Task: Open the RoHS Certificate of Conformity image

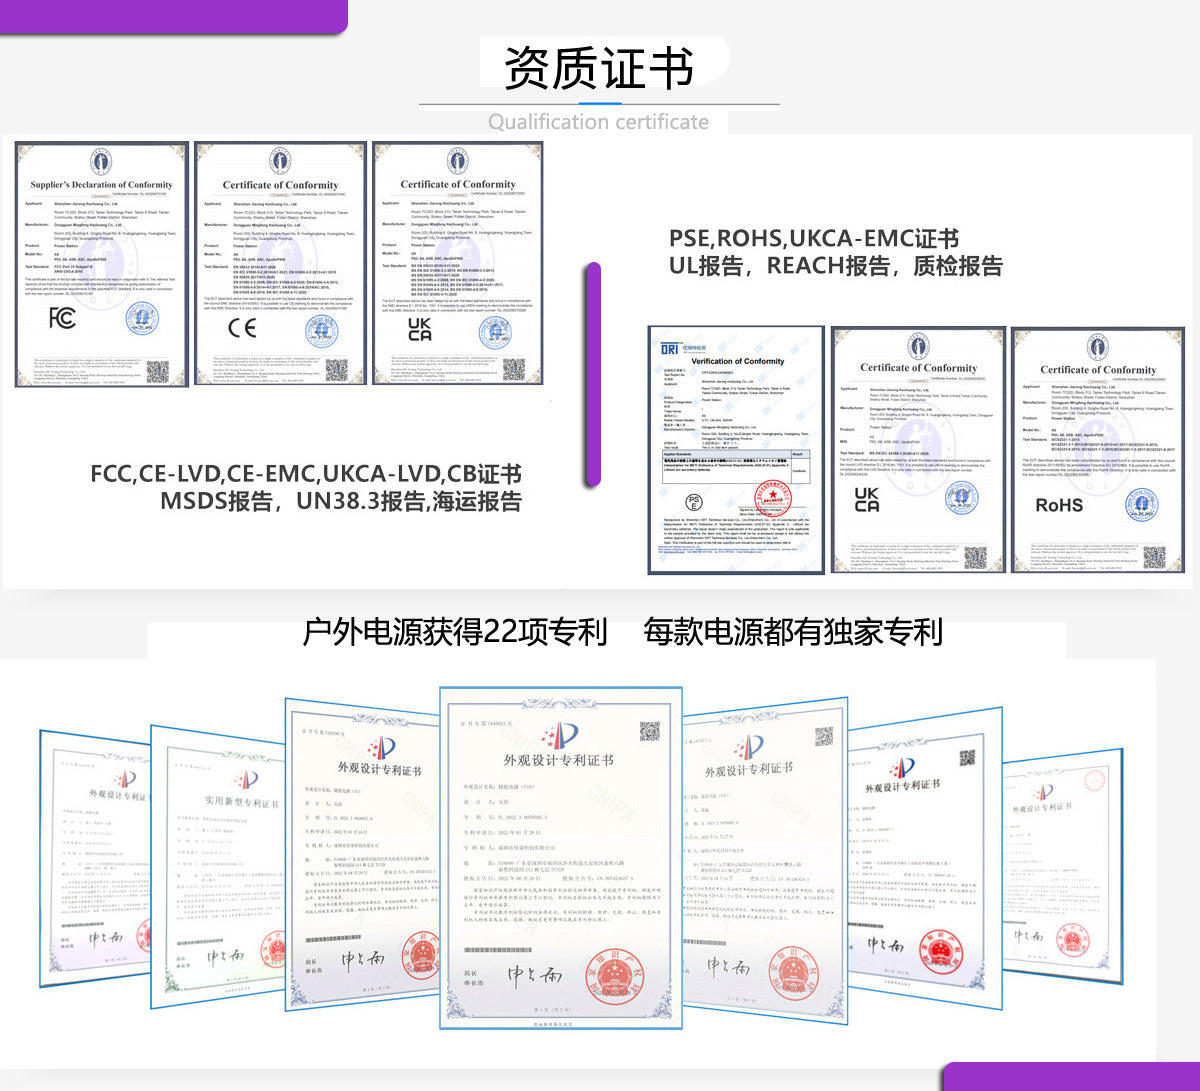Action: pyautogui.click(x=1097, y=450)
